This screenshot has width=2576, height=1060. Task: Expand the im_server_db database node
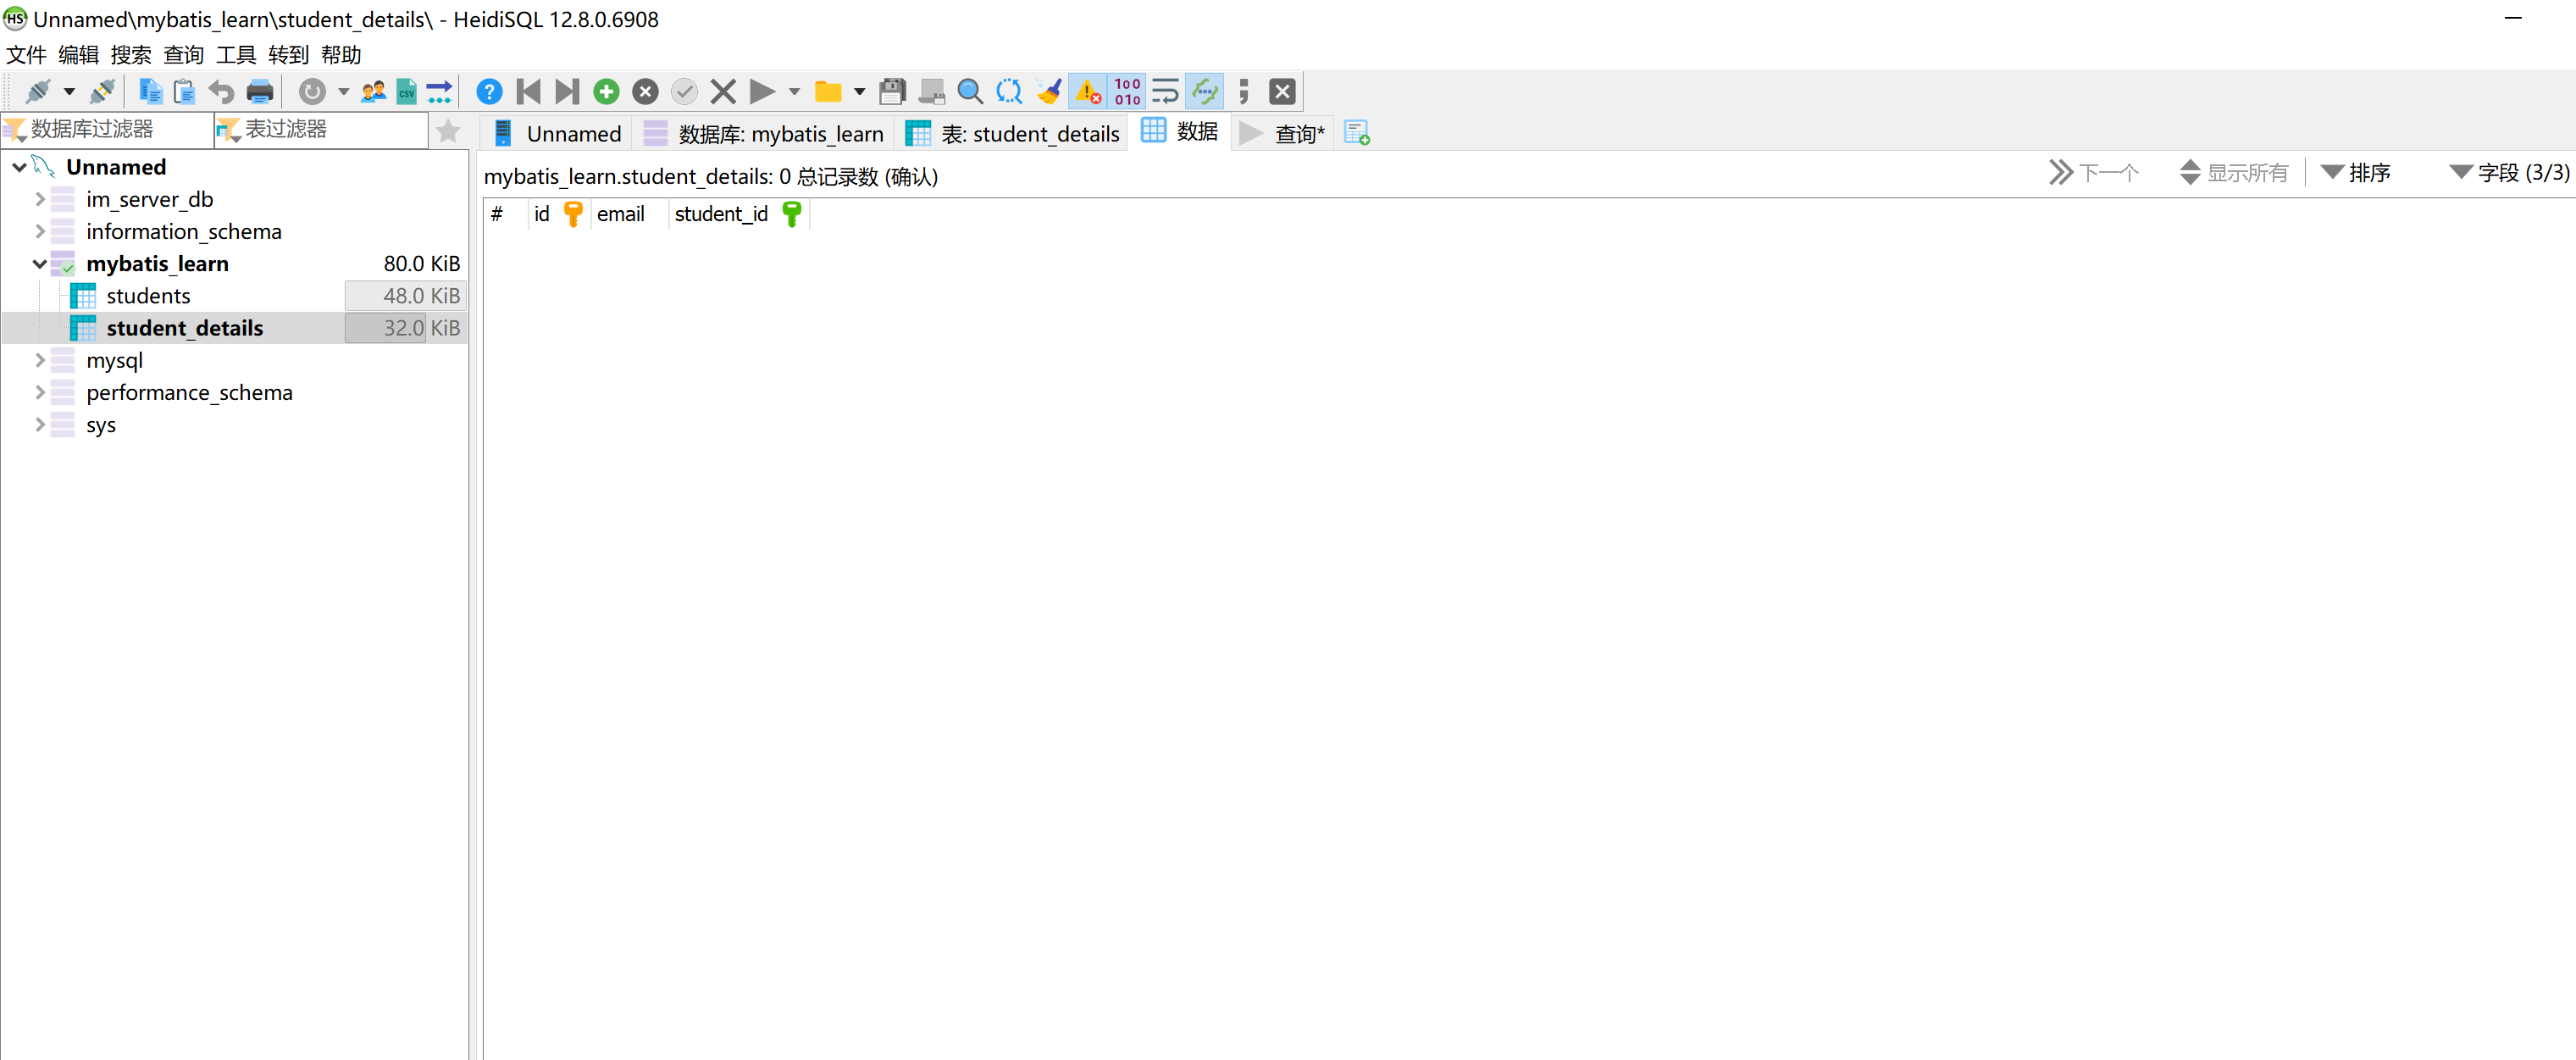(x=40, y=199)
